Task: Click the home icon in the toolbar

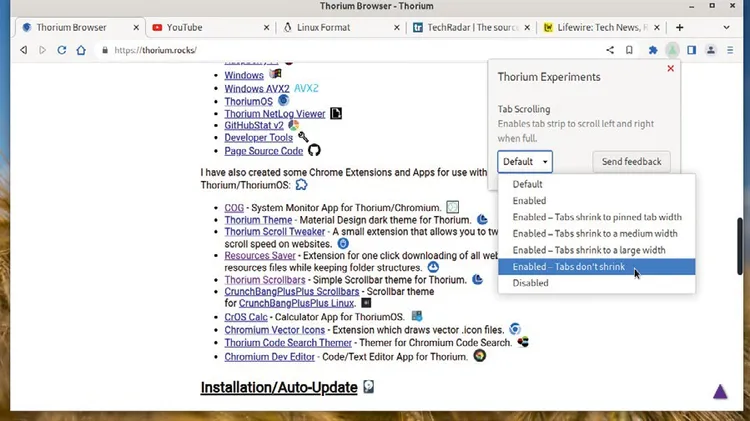Action: click(82, 50)
